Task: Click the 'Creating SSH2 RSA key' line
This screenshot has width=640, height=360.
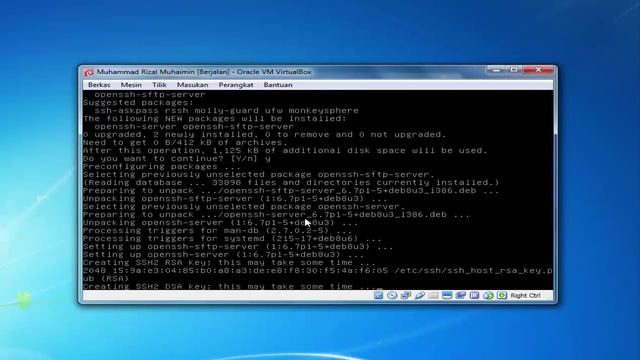Action: (229, 262)
